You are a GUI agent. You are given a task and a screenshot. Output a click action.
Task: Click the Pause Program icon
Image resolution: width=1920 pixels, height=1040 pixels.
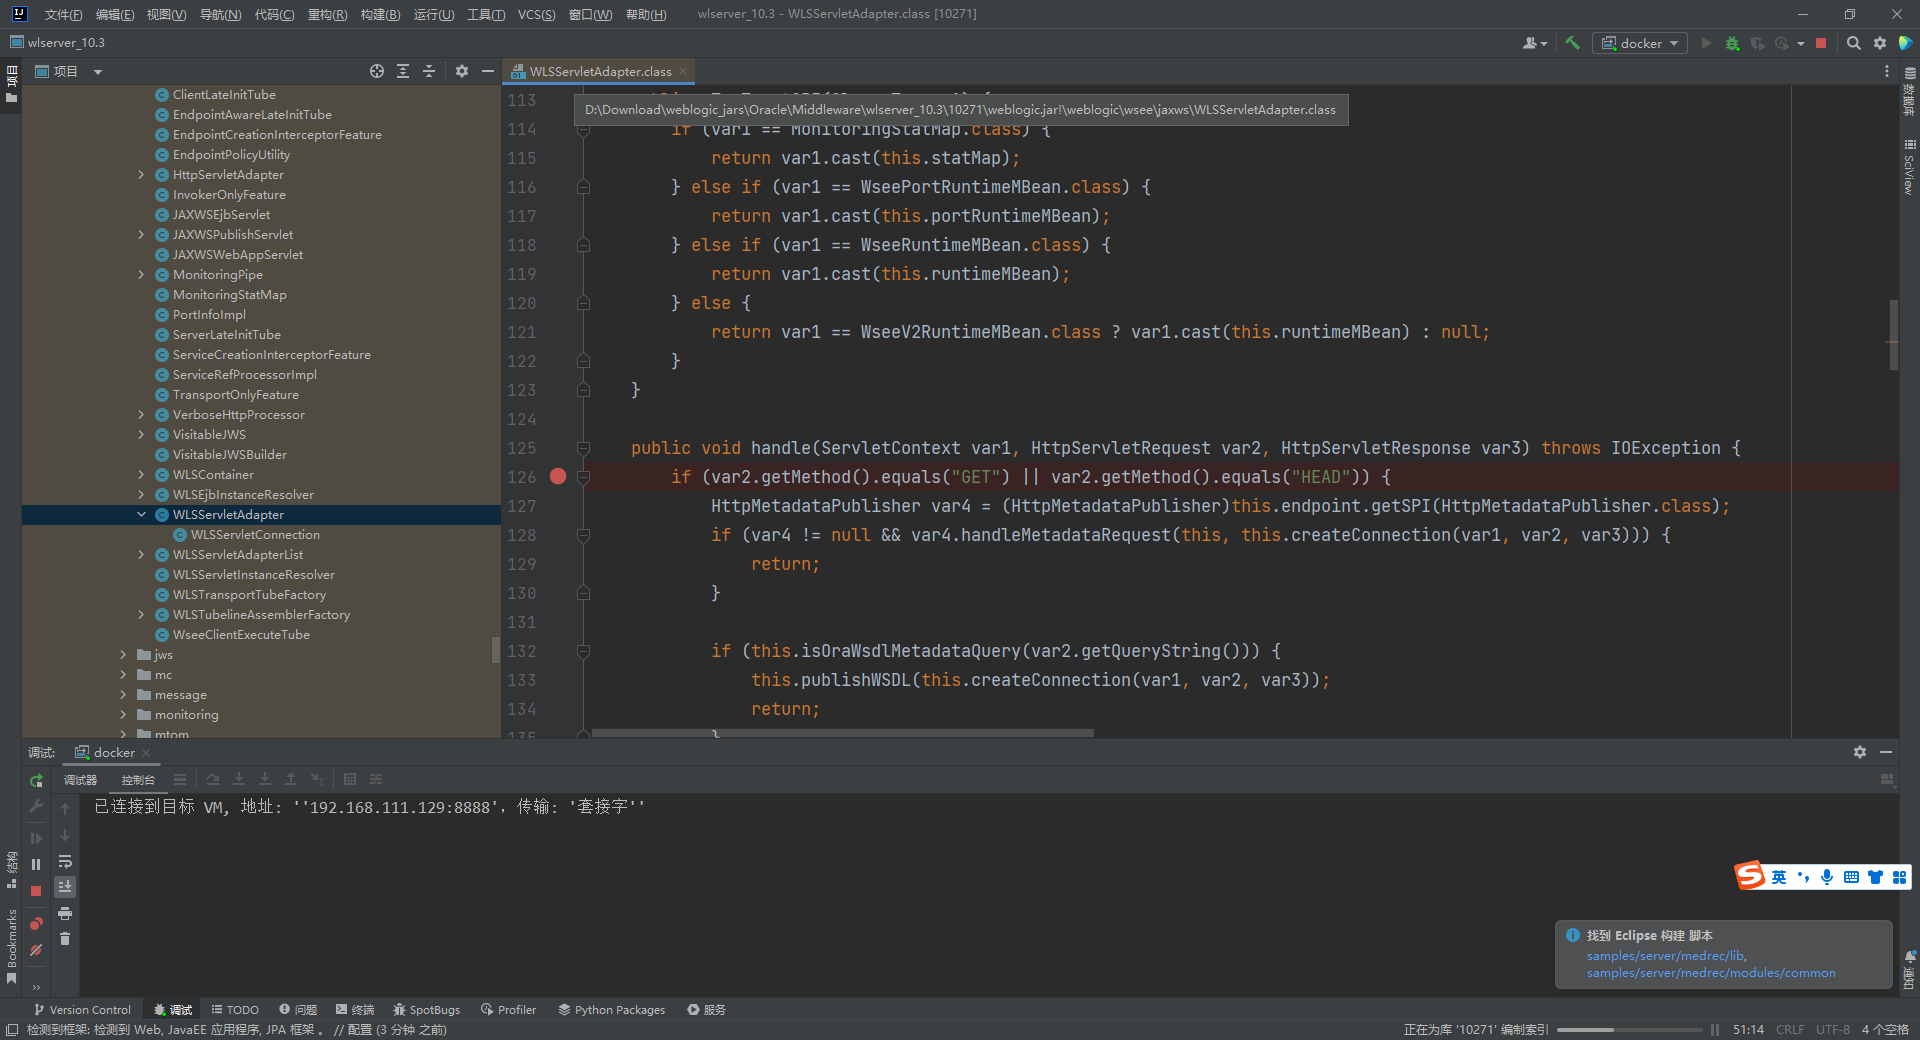(x=36, y=864)
